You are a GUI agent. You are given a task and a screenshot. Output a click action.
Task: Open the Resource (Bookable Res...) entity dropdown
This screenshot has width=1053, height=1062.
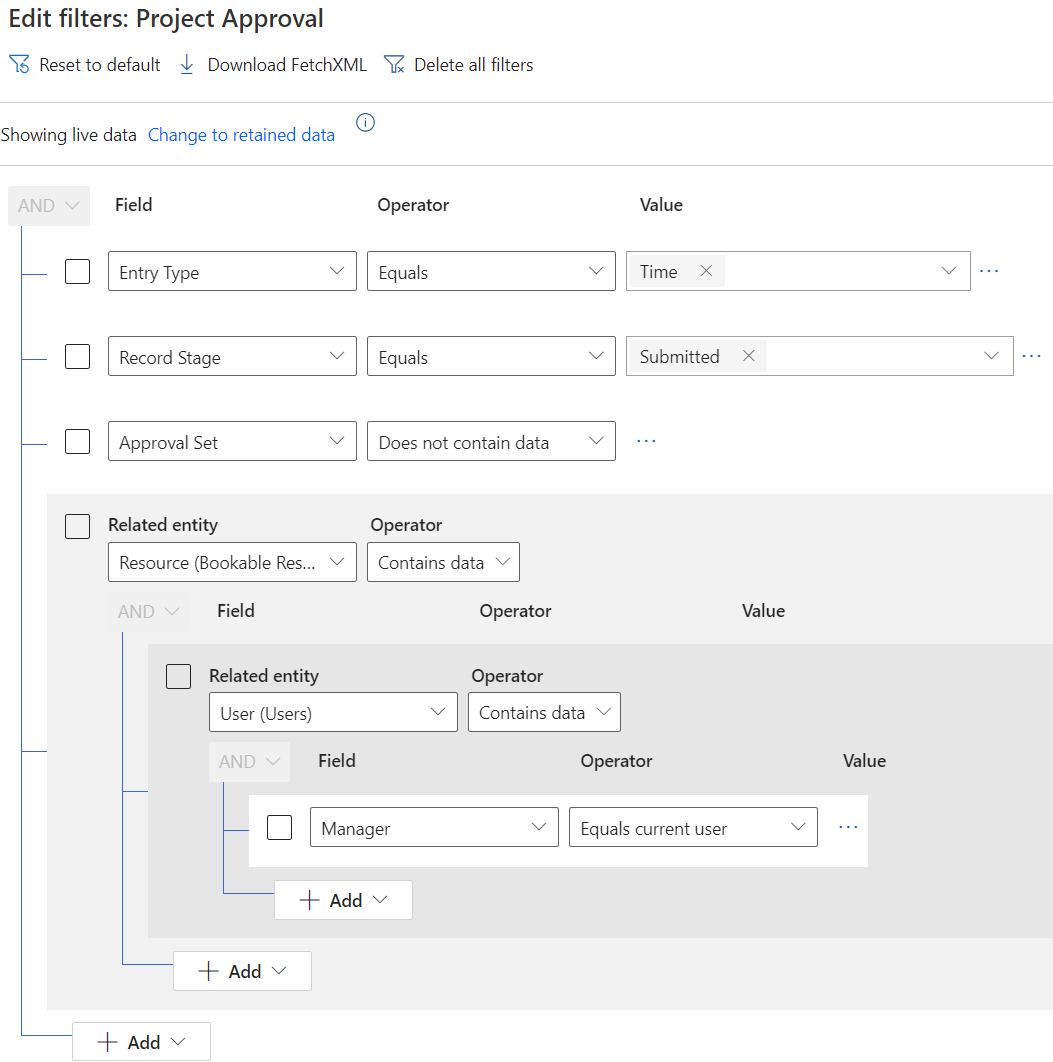pos(232,562)
